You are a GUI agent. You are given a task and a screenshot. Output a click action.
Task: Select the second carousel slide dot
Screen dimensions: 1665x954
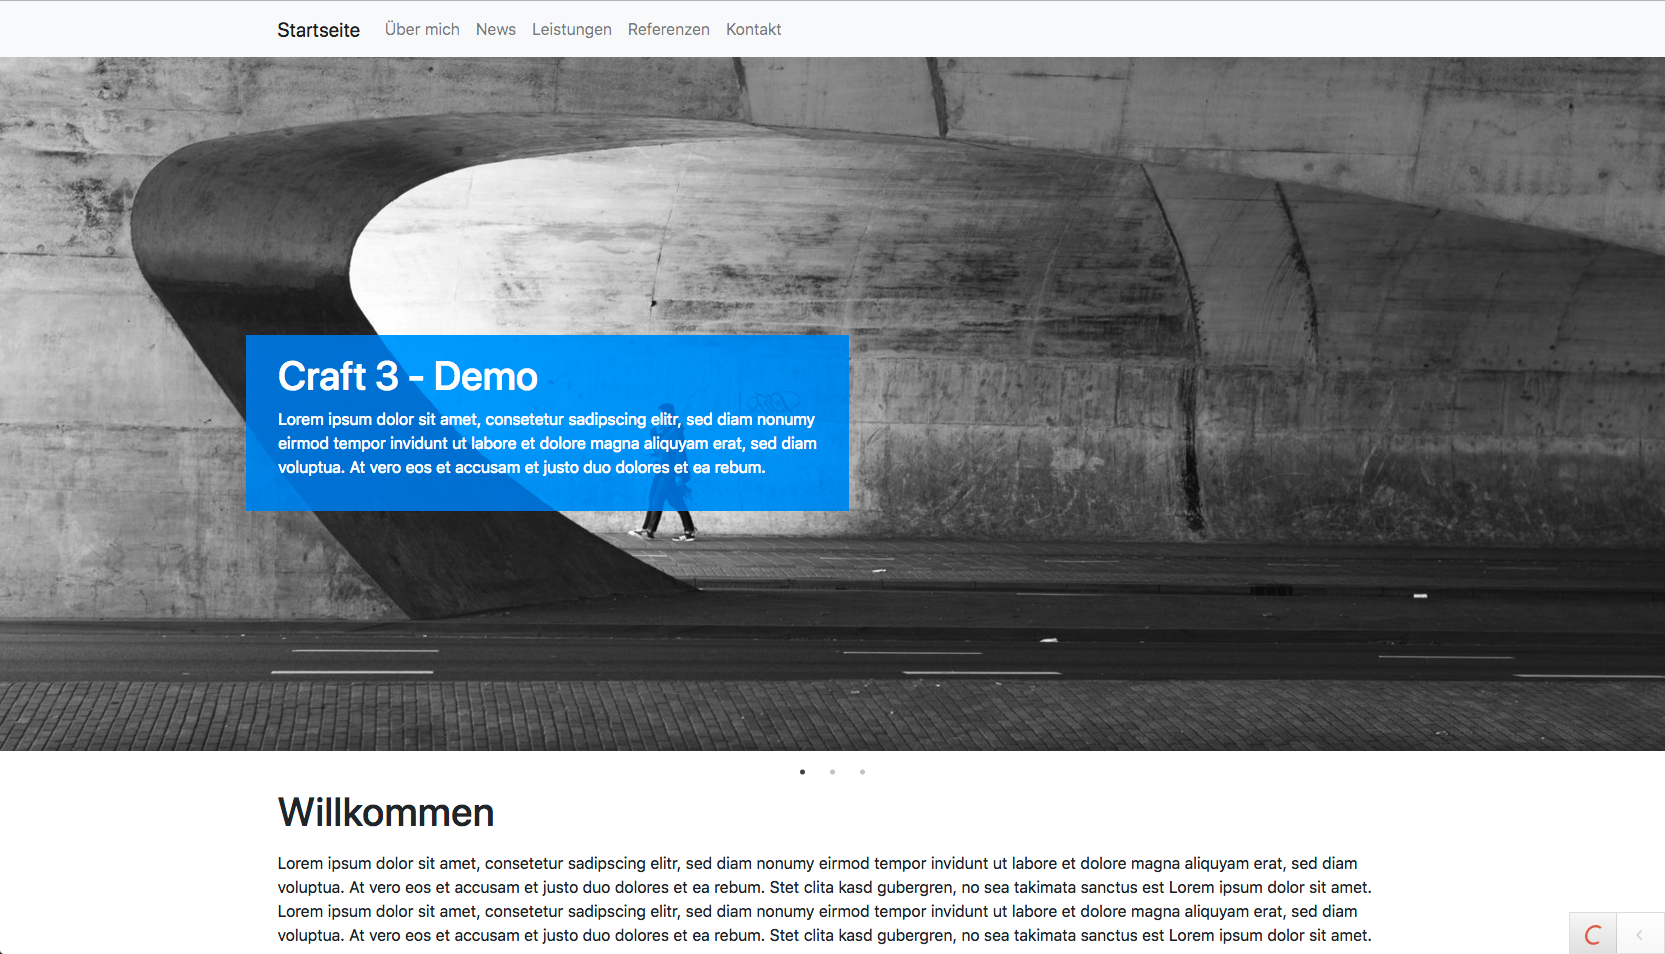click(832, 772)
